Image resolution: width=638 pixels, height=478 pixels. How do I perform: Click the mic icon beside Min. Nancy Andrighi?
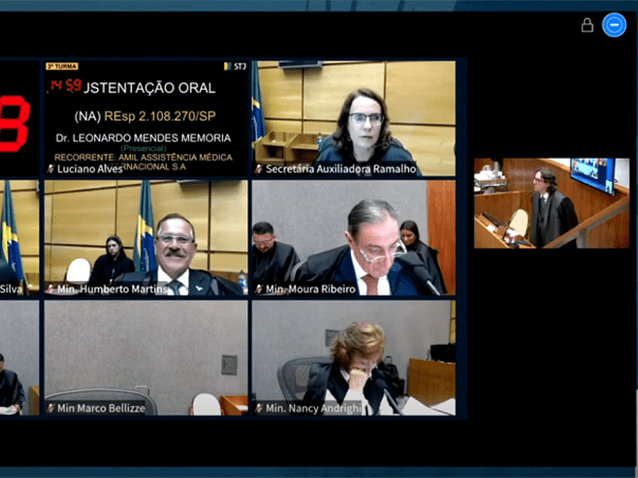tap(258, 408)
